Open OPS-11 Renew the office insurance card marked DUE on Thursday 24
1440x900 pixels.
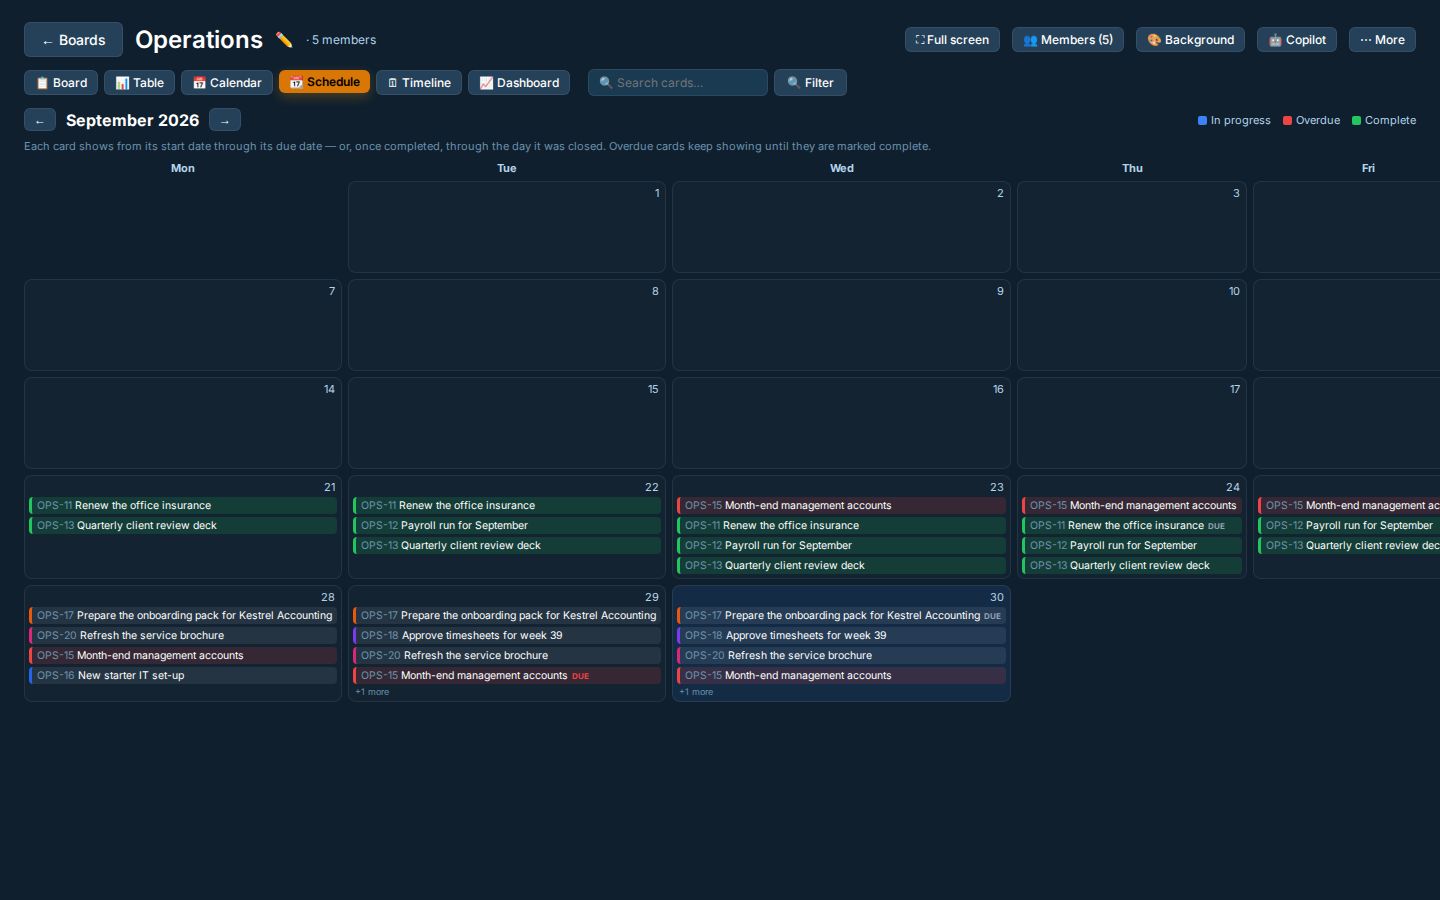[1132, 526]
